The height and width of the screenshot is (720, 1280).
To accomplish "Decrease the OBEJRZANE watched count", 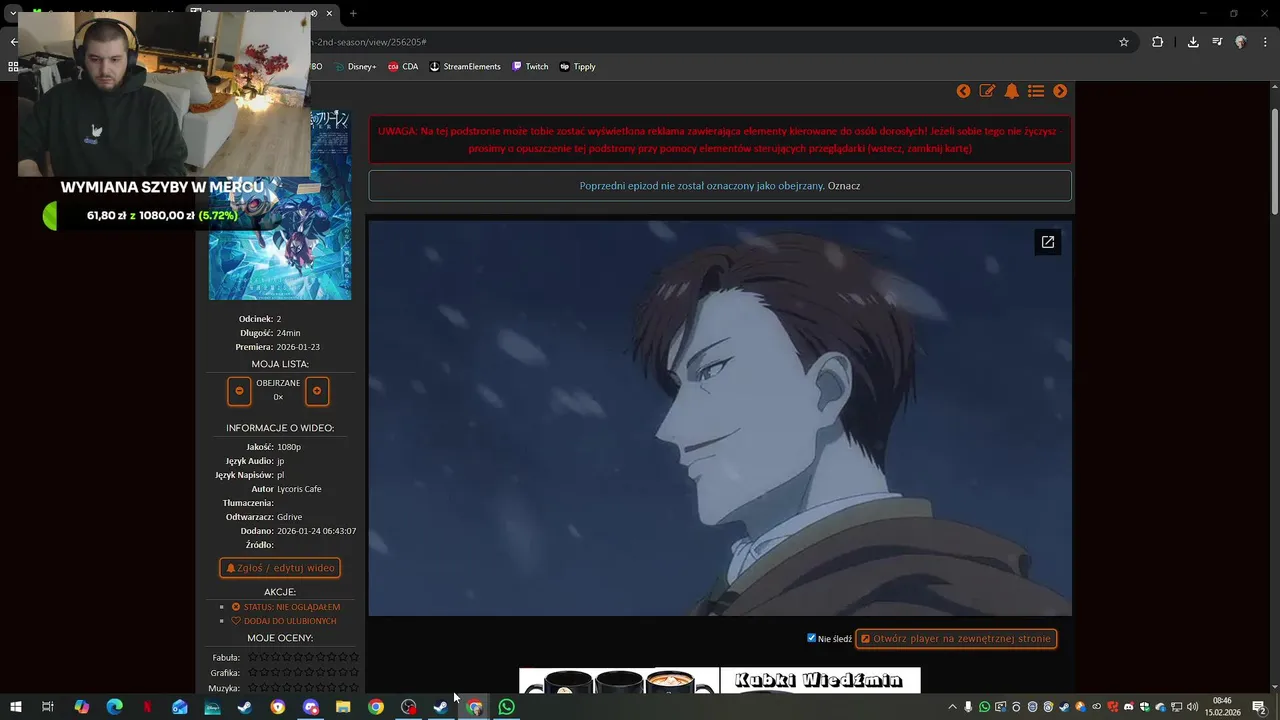I will [x=239, y=391].
